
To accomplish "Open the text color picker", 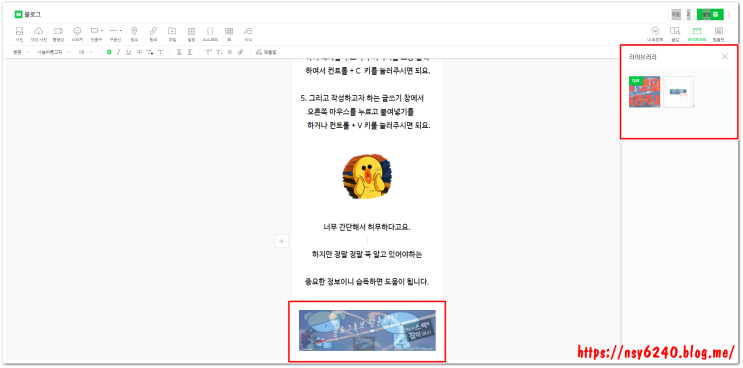I will click(x=150, y=52).
